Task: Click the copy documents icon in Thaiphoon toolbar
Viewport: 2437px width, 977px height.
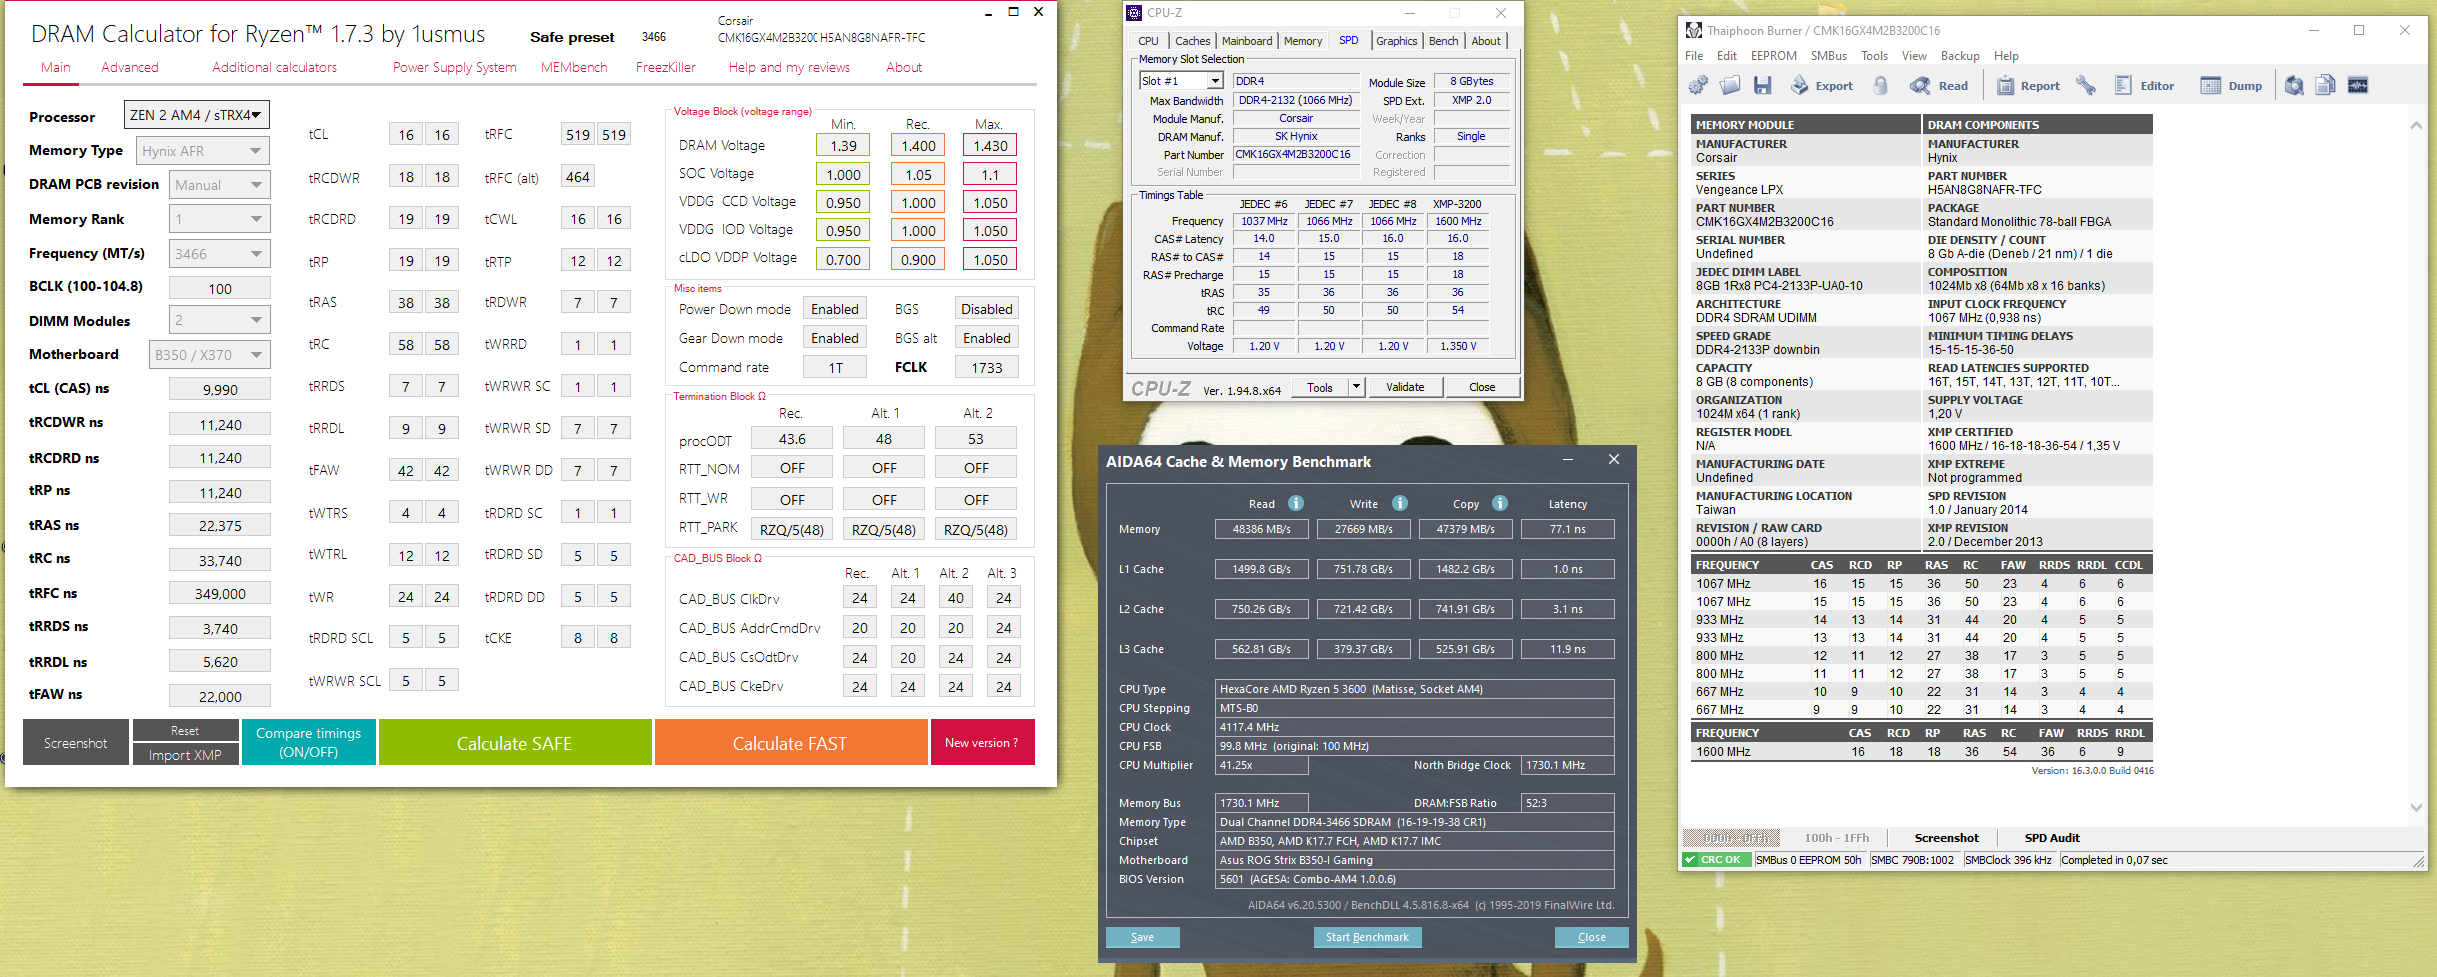Action: coord(2326,86)
